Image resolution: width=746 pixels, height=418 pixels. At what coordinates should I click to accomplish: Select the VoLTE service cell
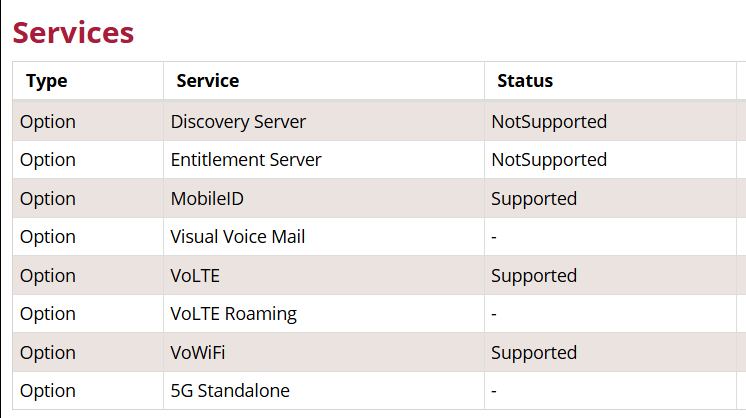click(196, 276)
